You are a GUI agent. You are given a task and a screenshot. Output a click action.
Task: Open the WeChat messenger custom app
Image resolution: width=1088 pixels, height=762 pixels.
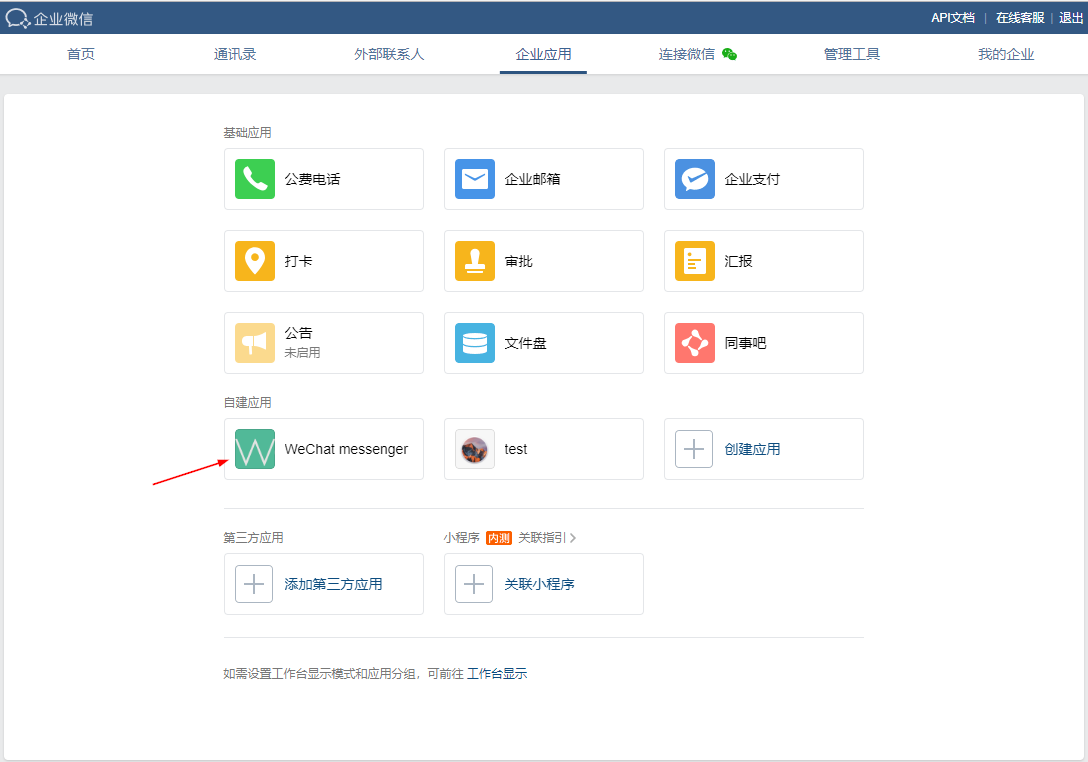[324, 449]
